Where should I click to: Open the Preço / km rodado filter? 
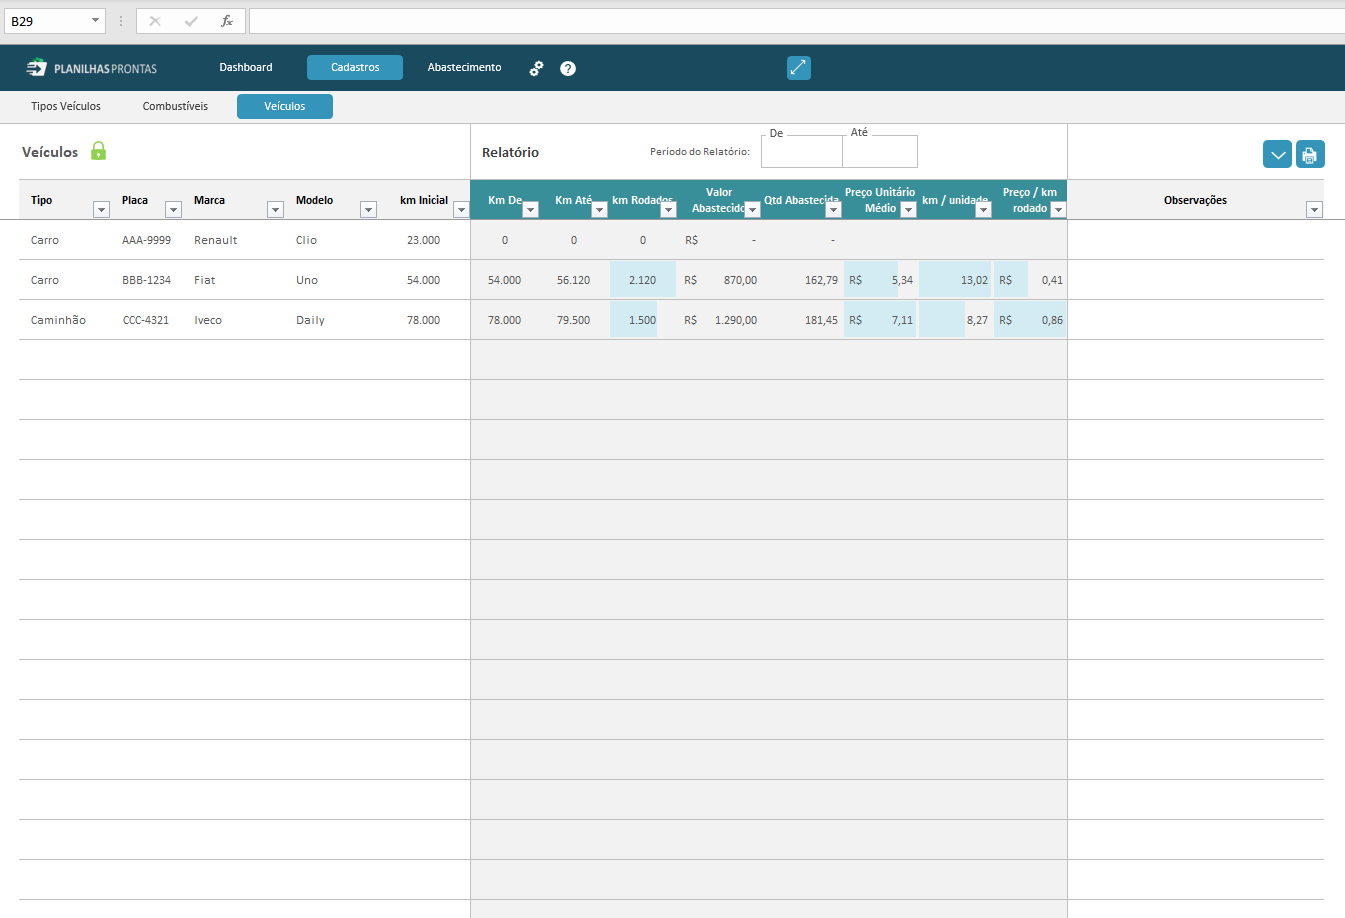pos(1058,209)
